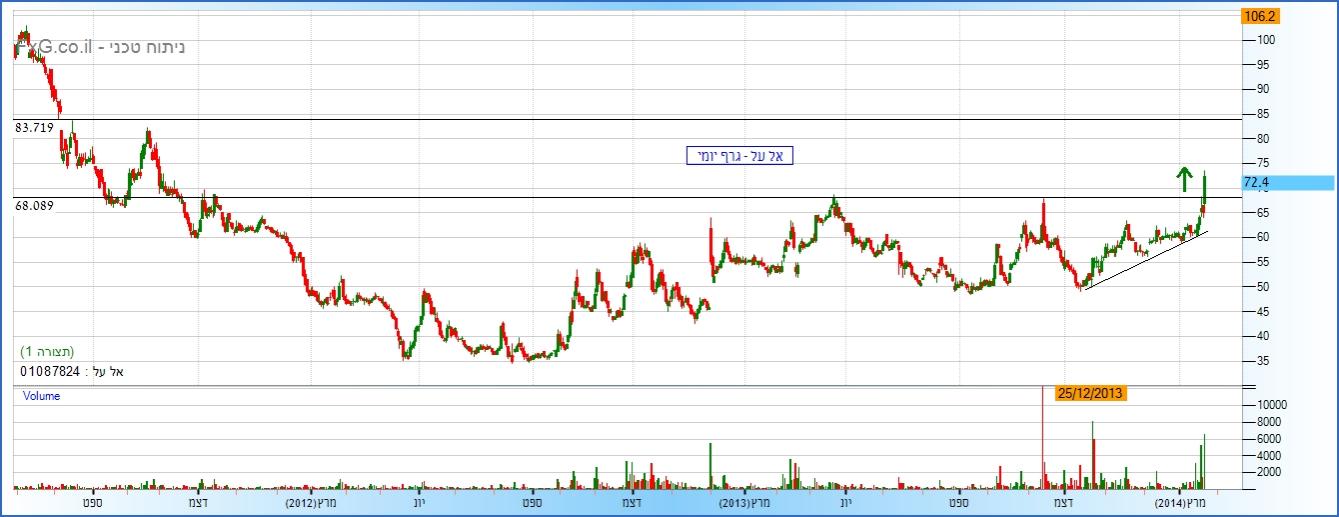Viewport: 1339px width, 517px height.
Task: Click the 10000 volume axis tick
Action: coord(1265,404)
